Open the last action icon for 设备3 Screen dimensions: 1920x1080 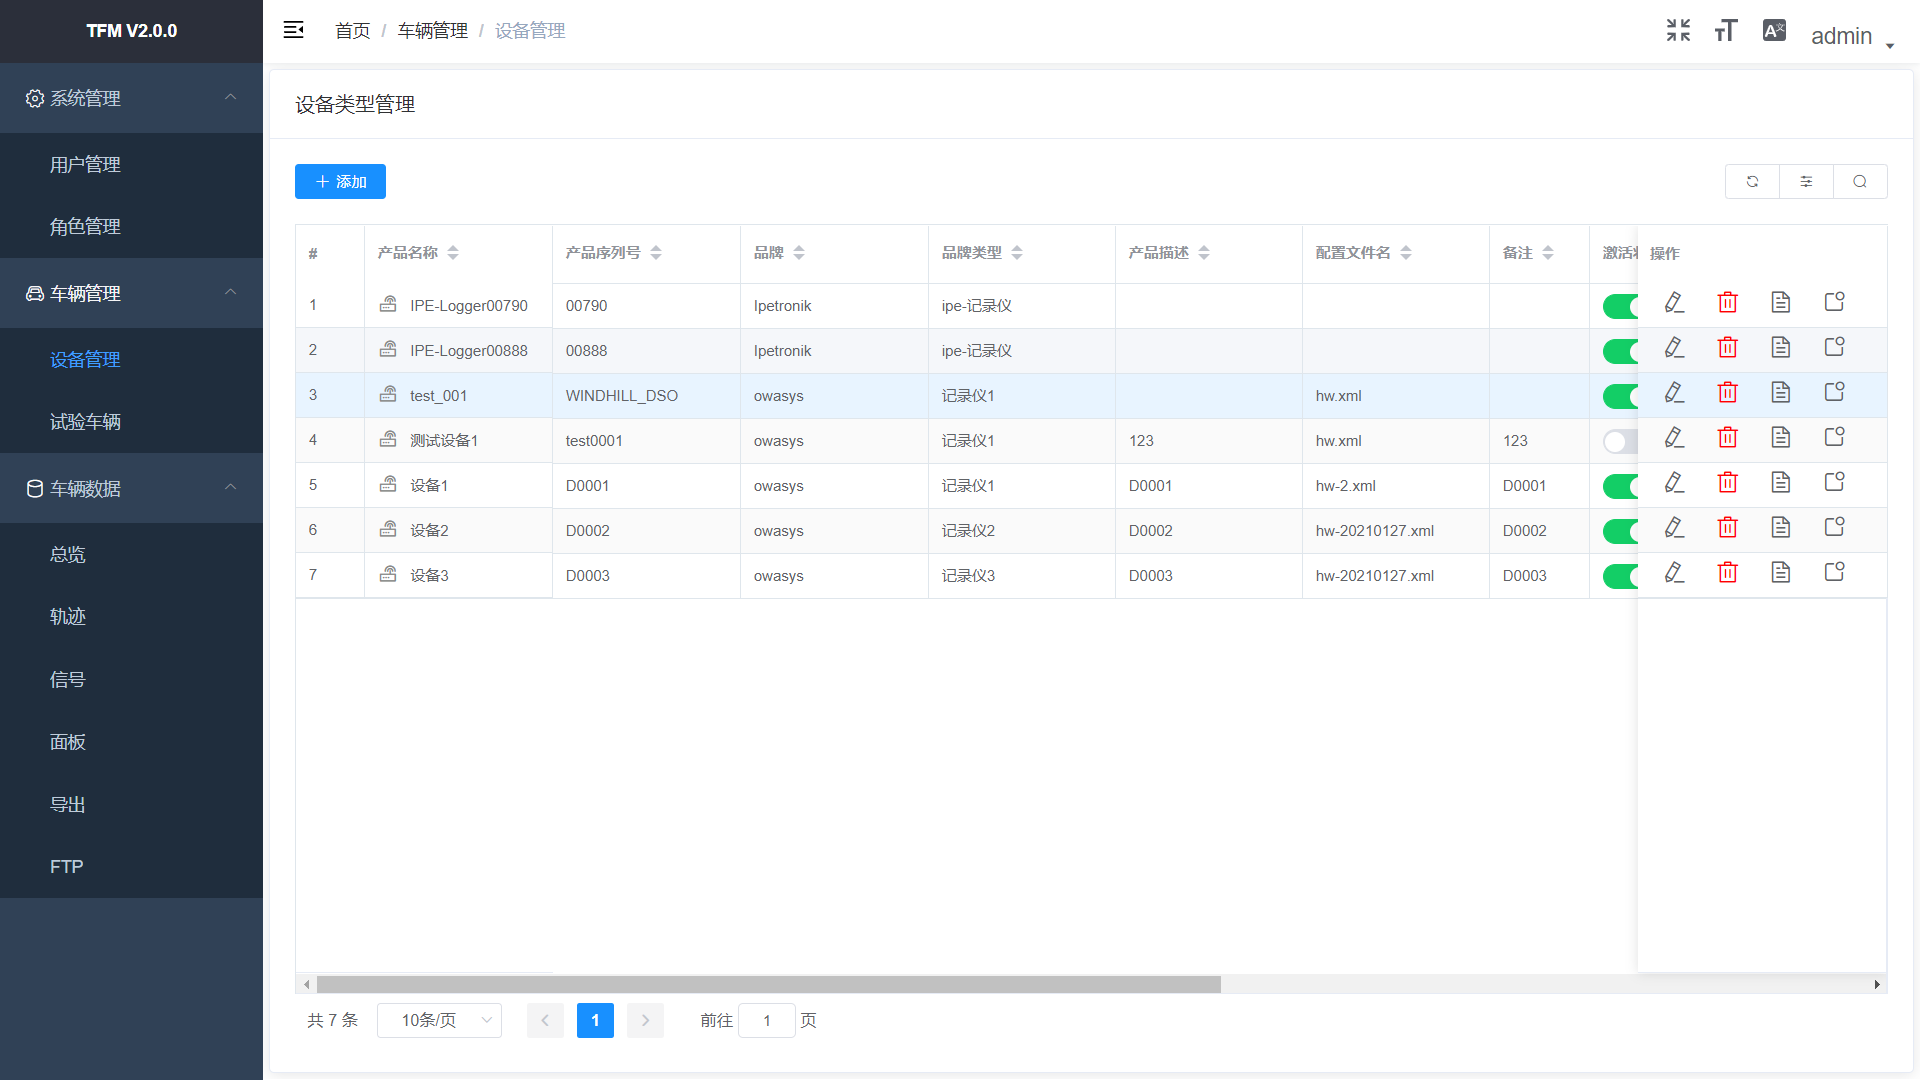(1834, 572)
